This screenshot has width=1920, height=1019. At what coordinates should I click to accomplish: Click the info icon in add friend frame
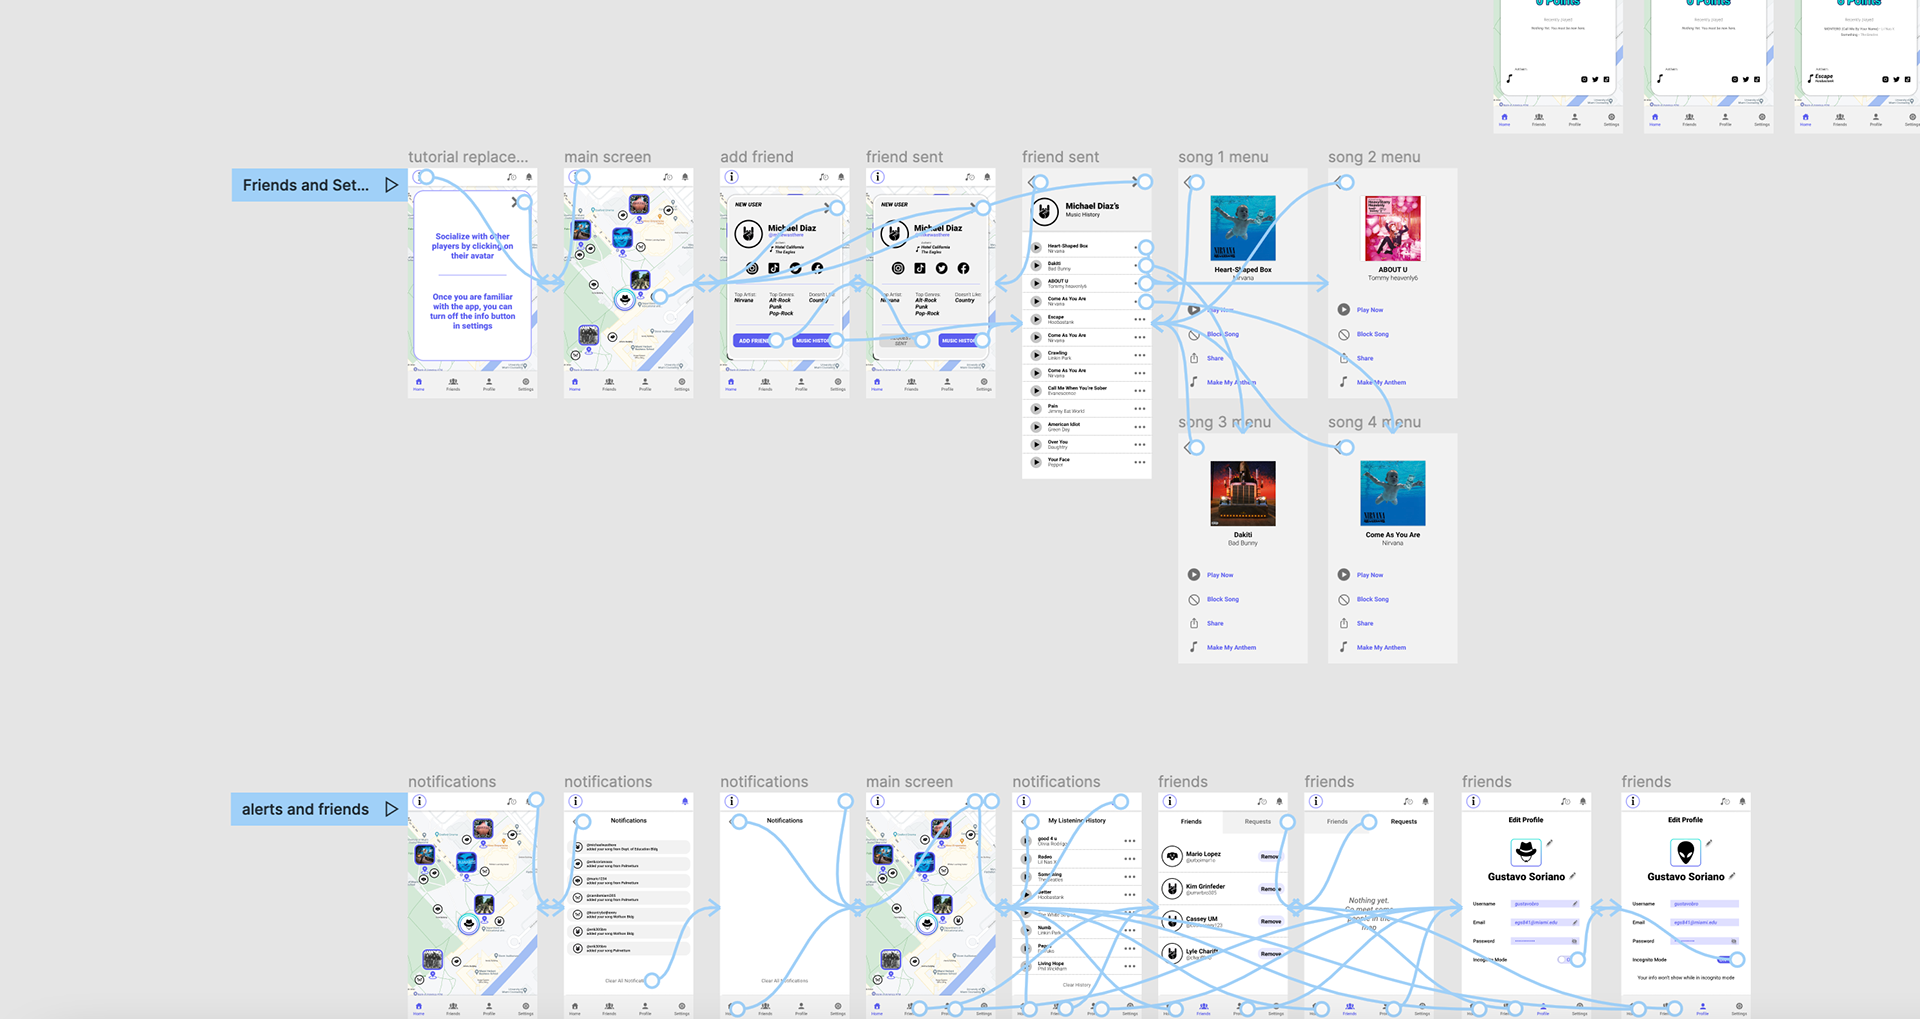click(x=732, y=177)
